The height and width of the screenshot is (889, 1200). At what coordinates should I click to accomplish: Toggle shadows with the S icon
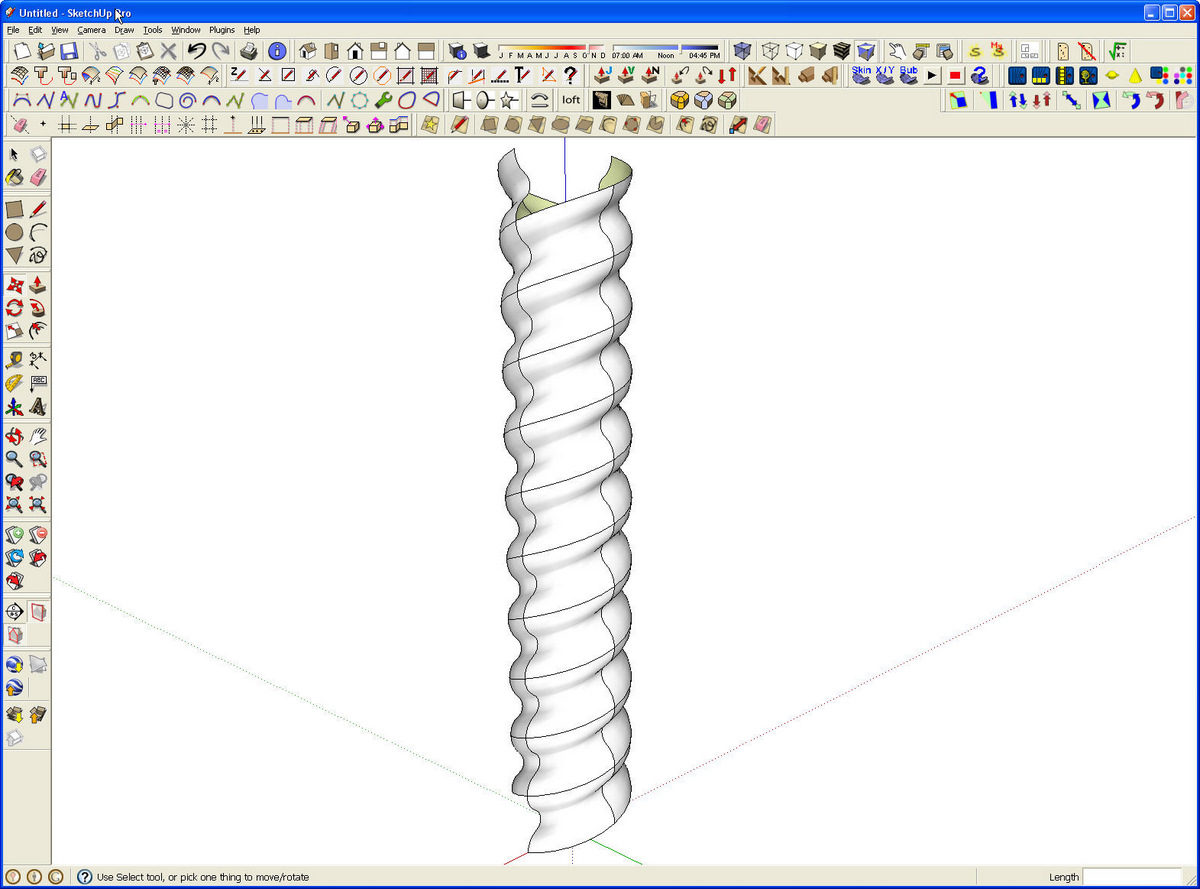coord(975,50)
